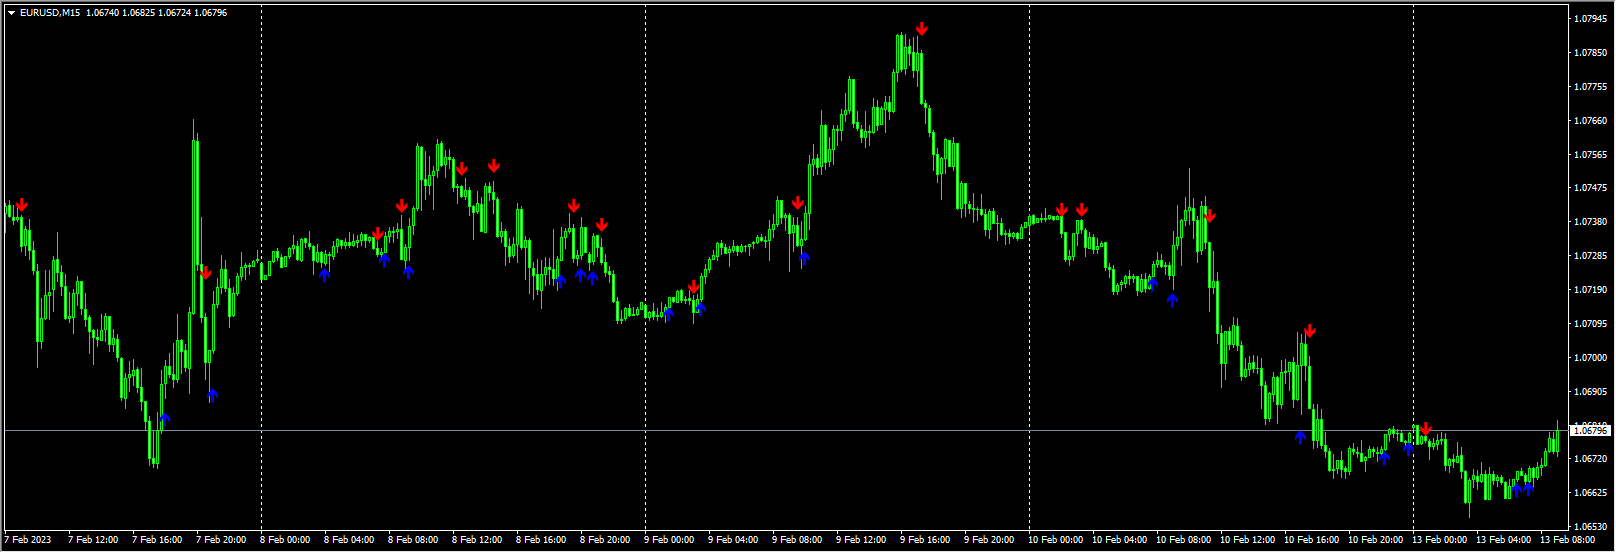Viewport: 1616px width, 553px height.
Task: Click the 1.07475 price scale label
Action: pyautogui.click(x=1590, y=188)
